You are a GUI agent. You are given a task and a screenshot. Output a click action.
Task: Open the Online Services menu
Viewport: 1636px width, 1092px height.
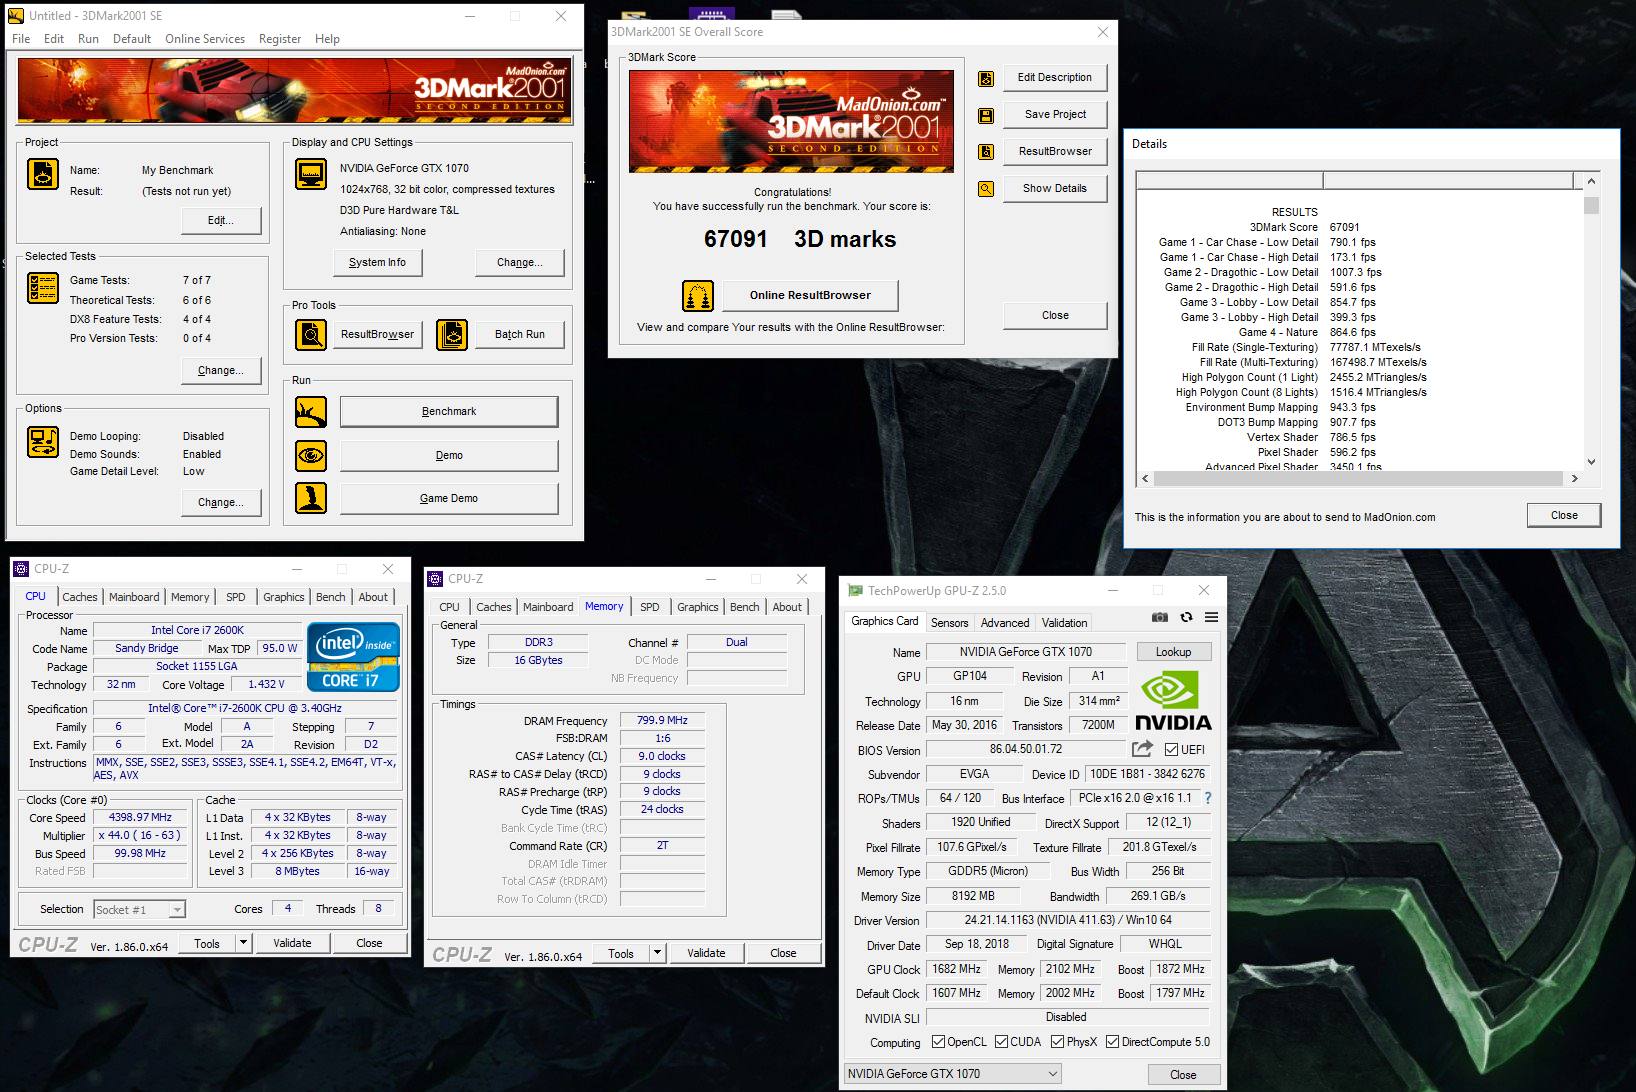[x=205, y=39]
